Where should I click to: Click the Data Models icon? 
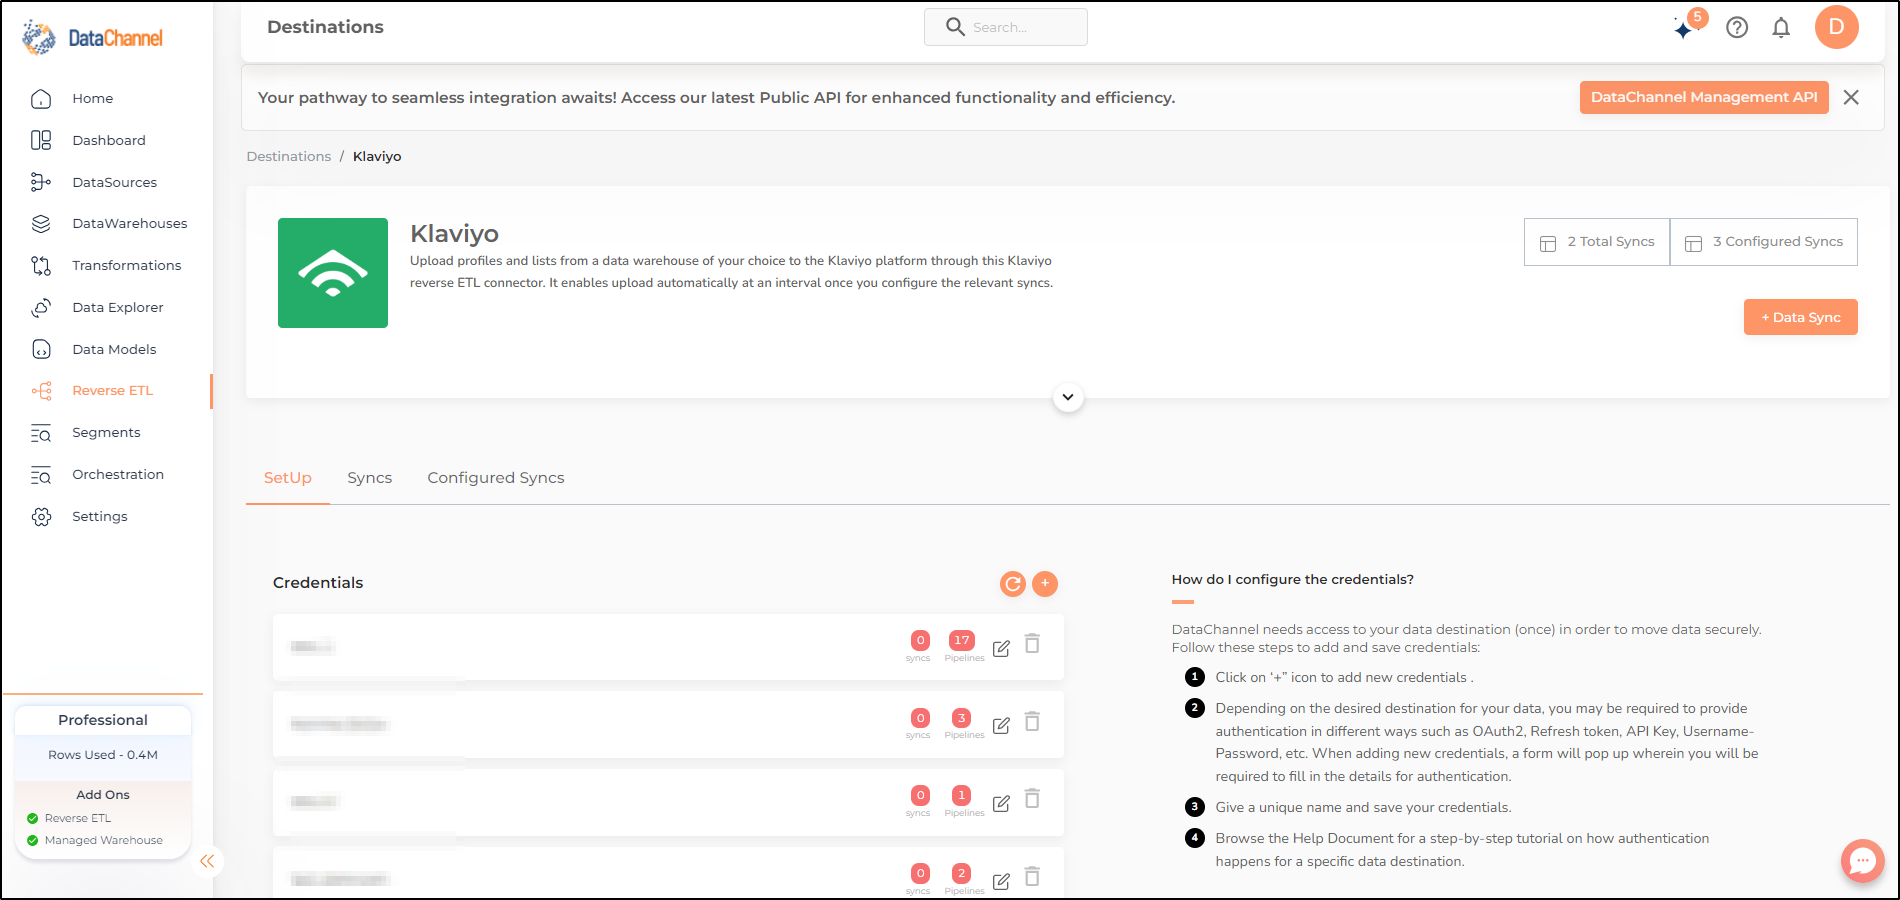click(x=41, y=349)
